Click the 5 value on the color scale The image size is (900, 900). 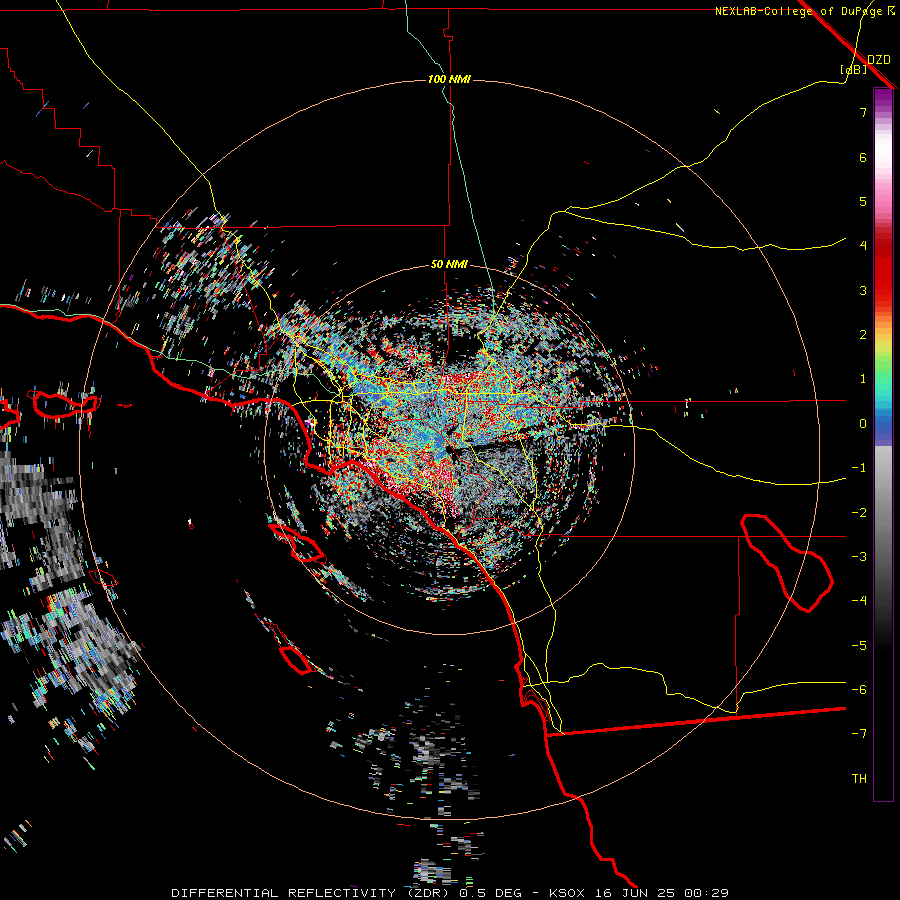point(863,201)
